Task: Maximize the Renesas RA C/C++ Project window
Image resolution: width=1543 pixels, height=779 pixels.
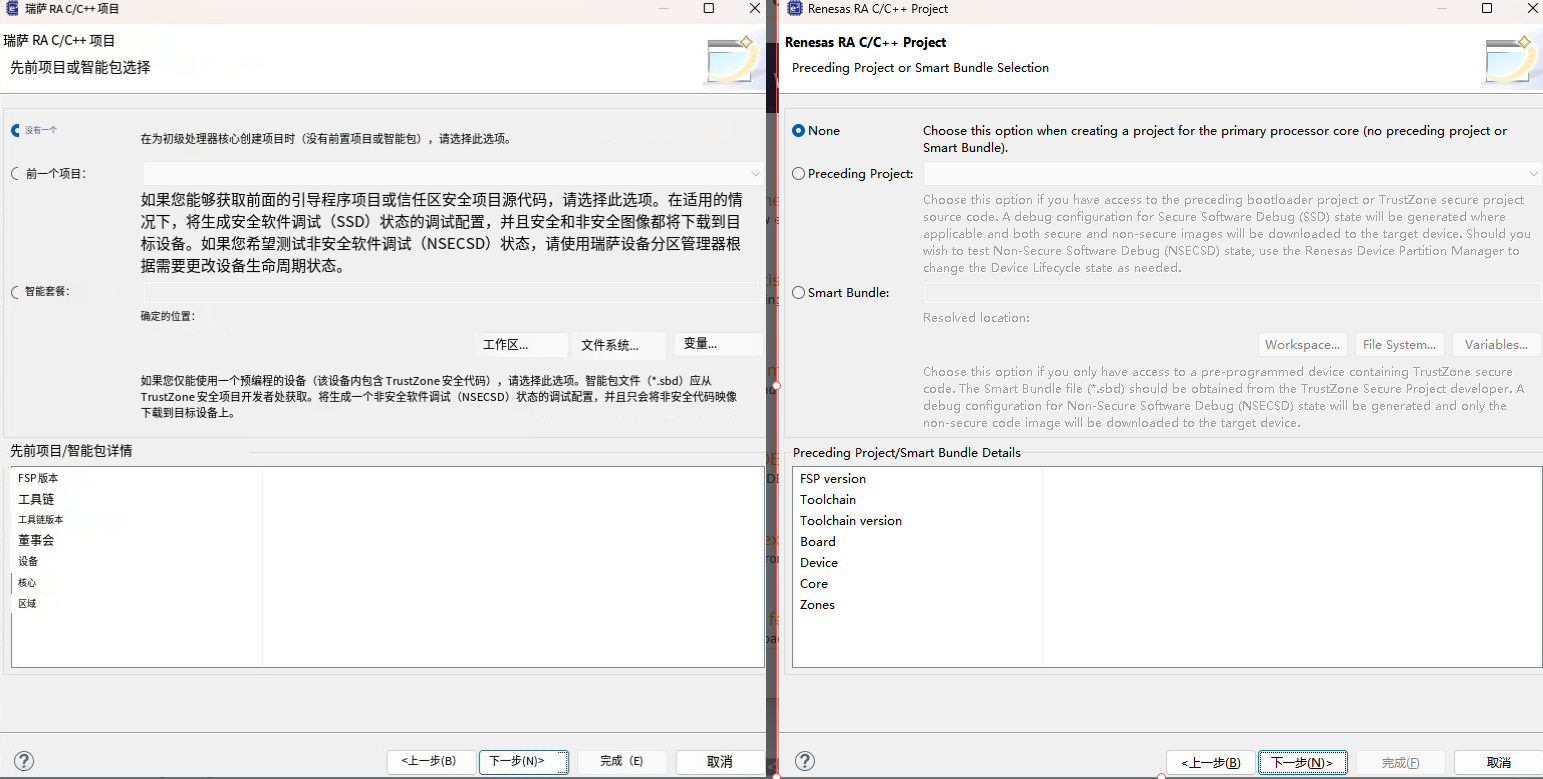Action: click(x=1487, y=8)
